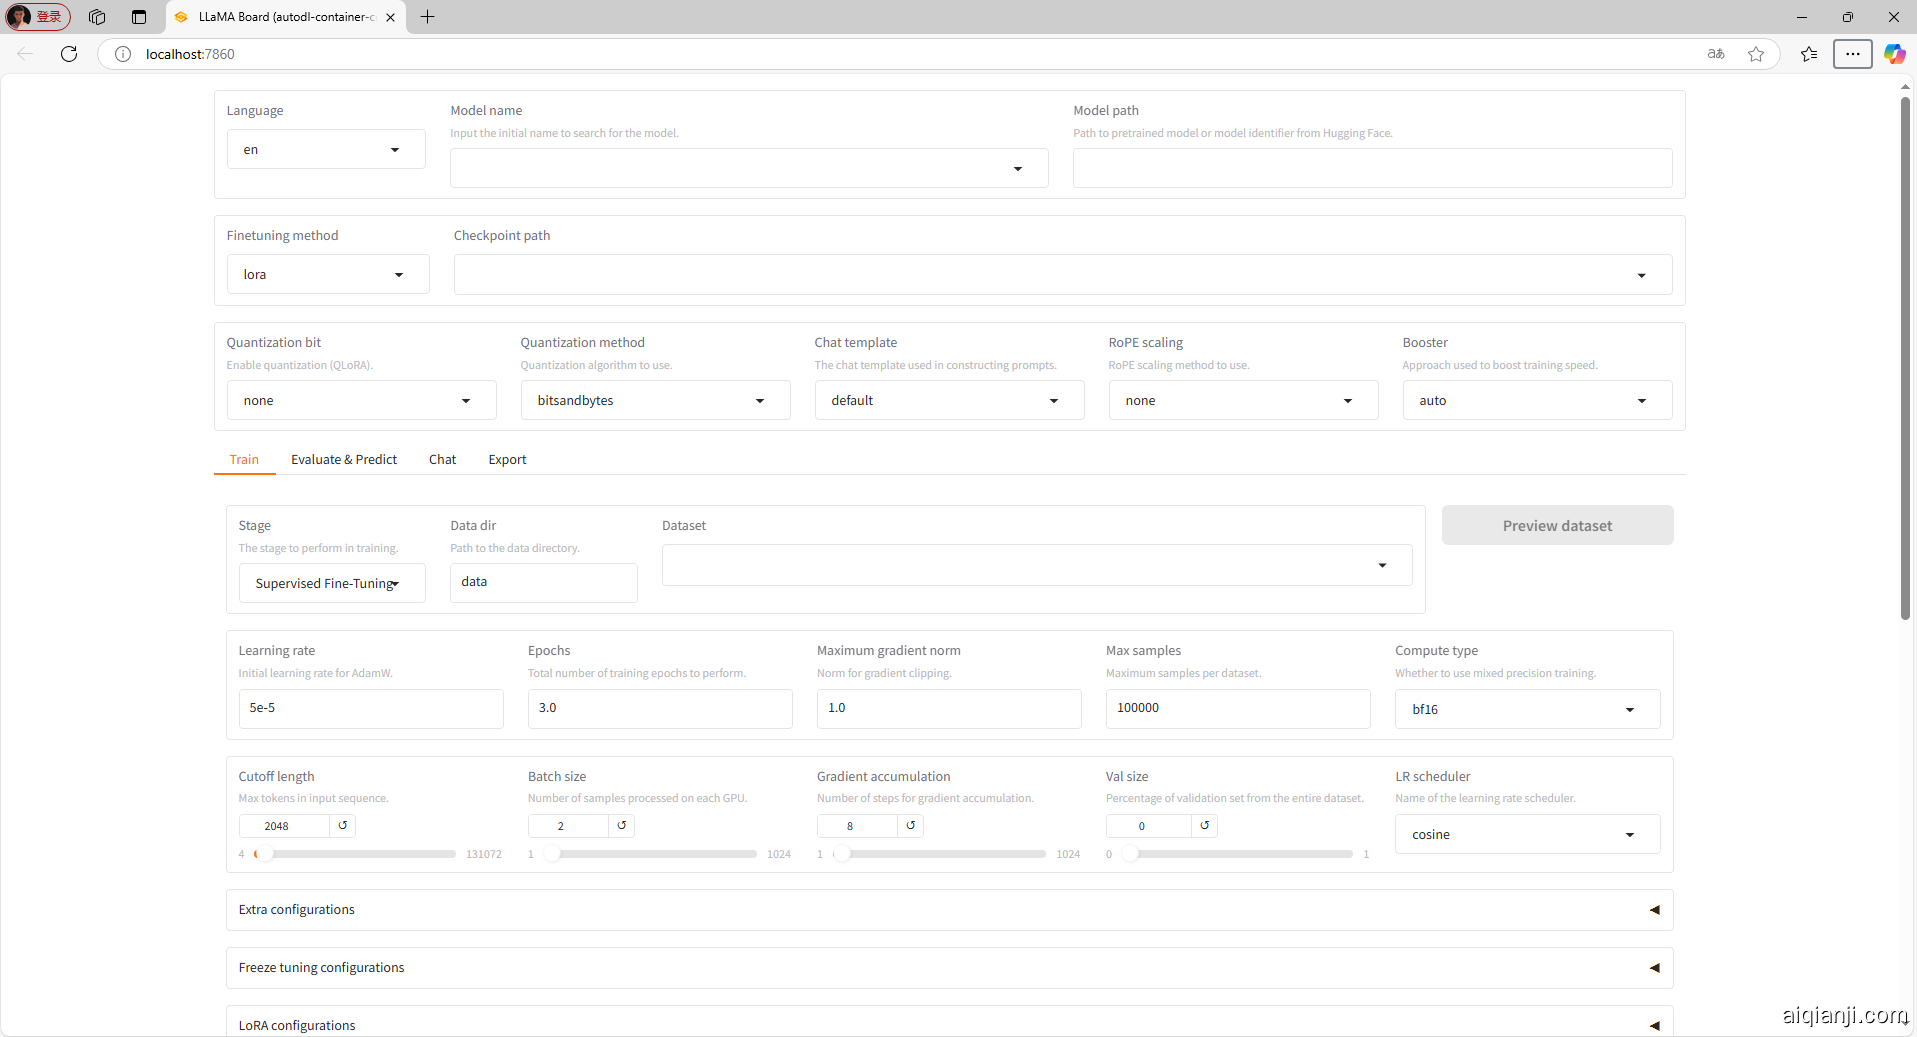This screenshot has height=1037, width=1917.
Task: Click the browser refresh icon
Action: click(x=69, y=54)
